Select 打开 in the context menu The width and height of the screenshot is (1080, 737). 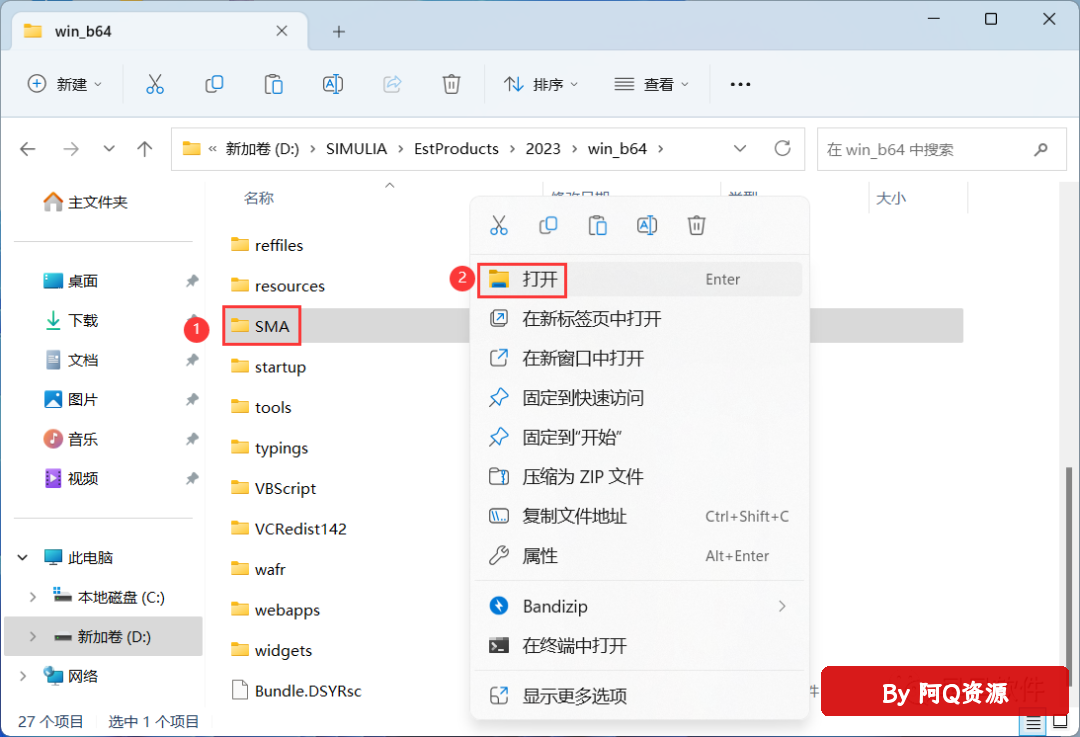pos(540,279)
